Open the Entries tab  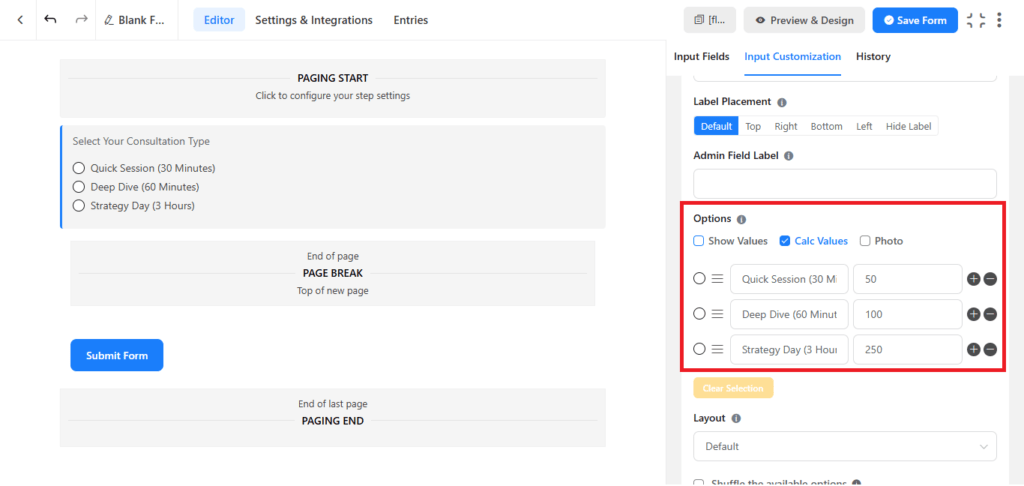411,20
